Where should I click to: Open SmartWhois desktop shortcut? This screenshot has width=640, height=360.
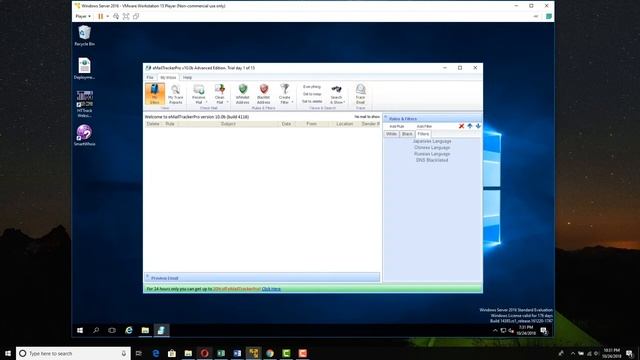[84, 135]
